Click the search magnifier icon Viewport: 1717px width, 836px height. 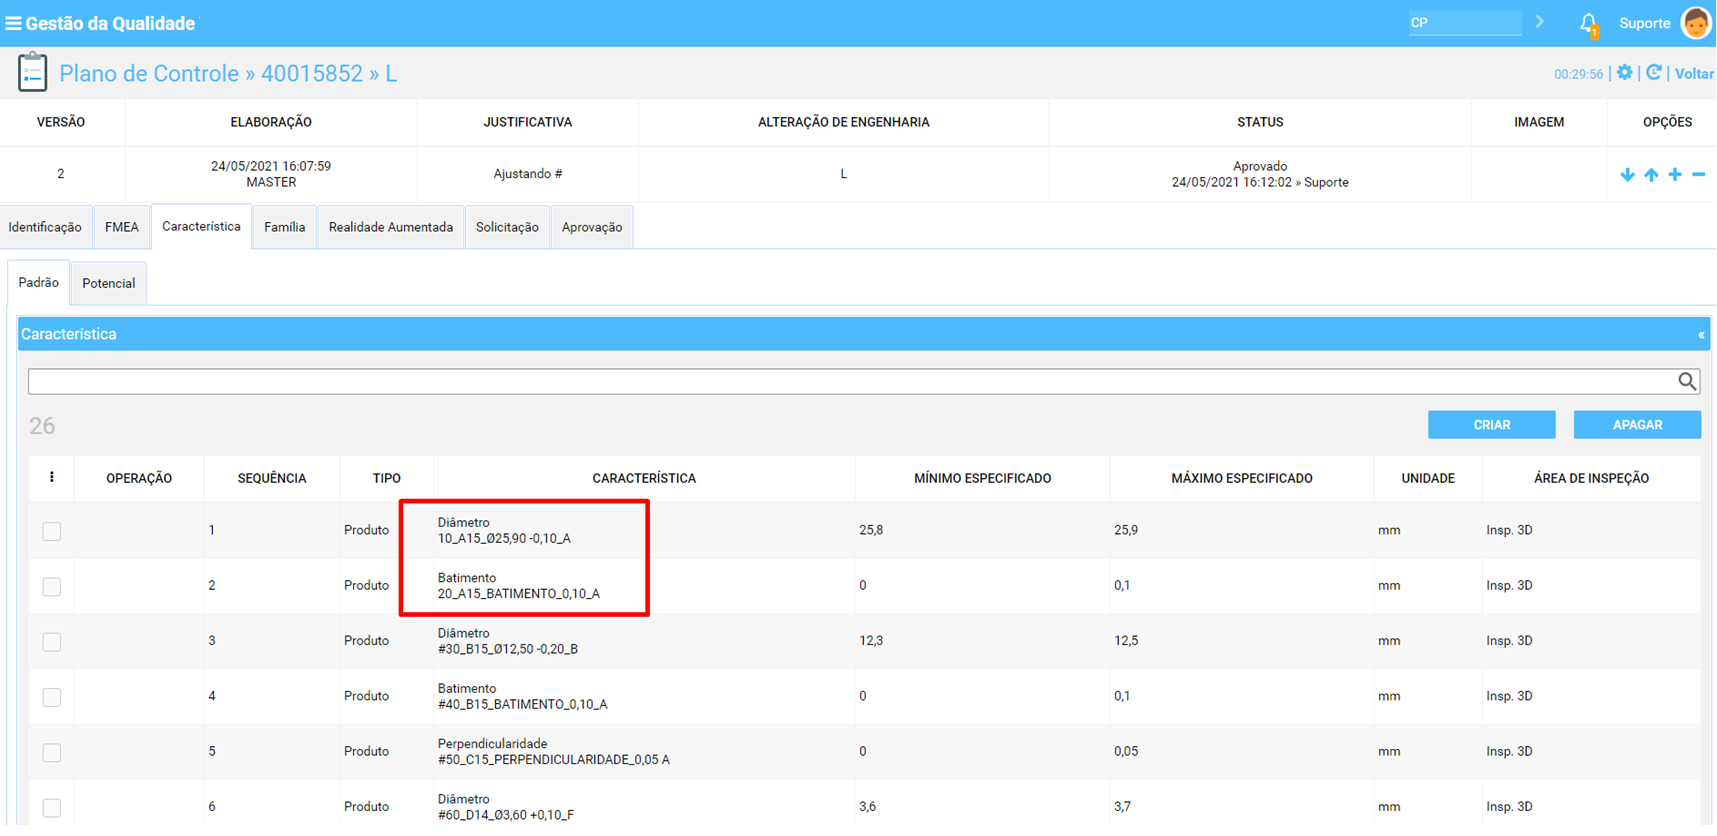[x=1687, y=381]
